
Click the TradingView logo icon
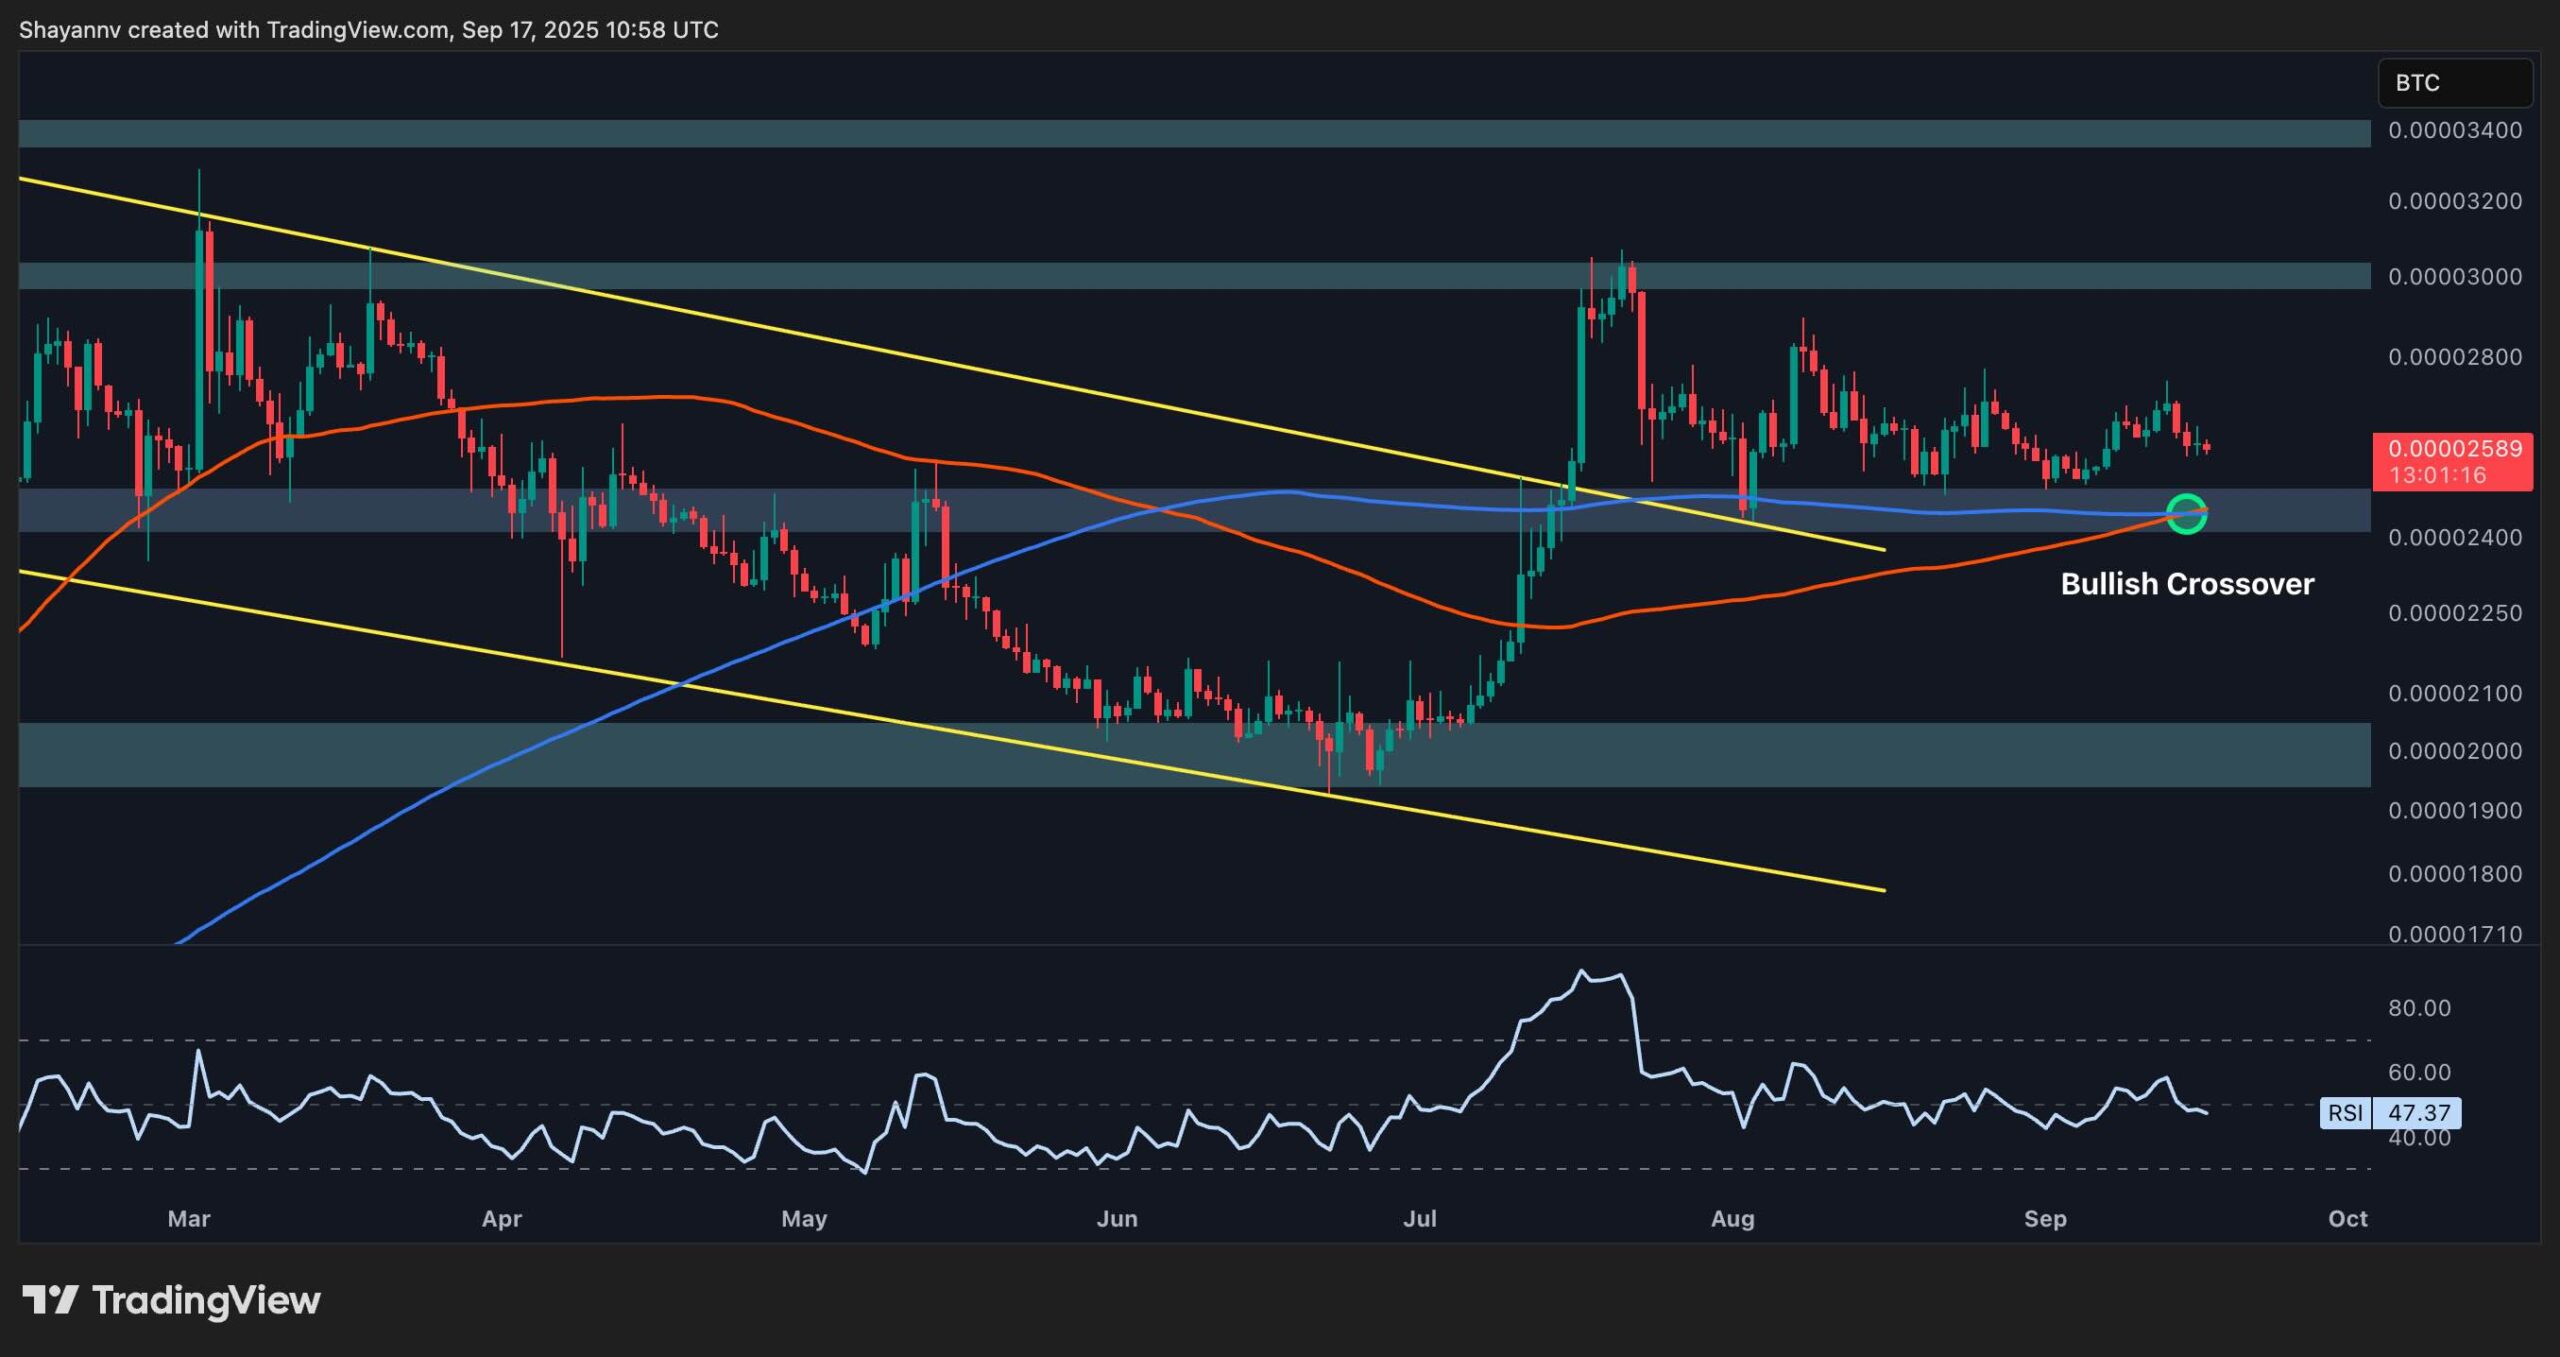50,1300
